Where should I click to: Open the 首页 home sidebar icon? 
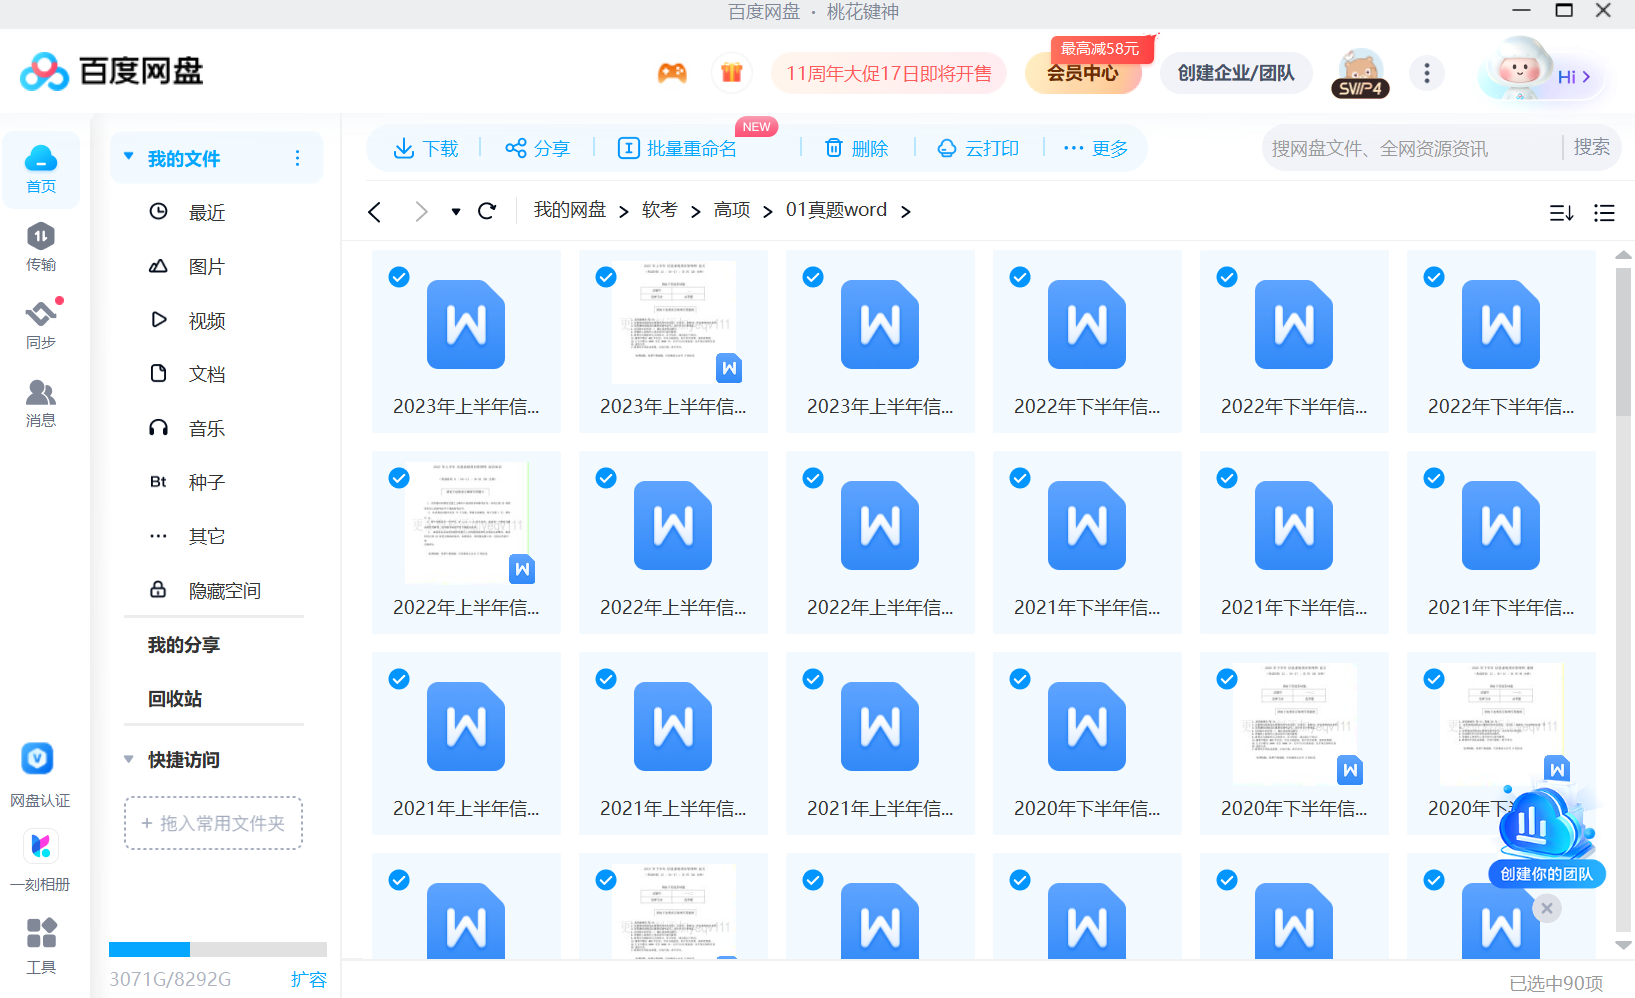point(41,169)
